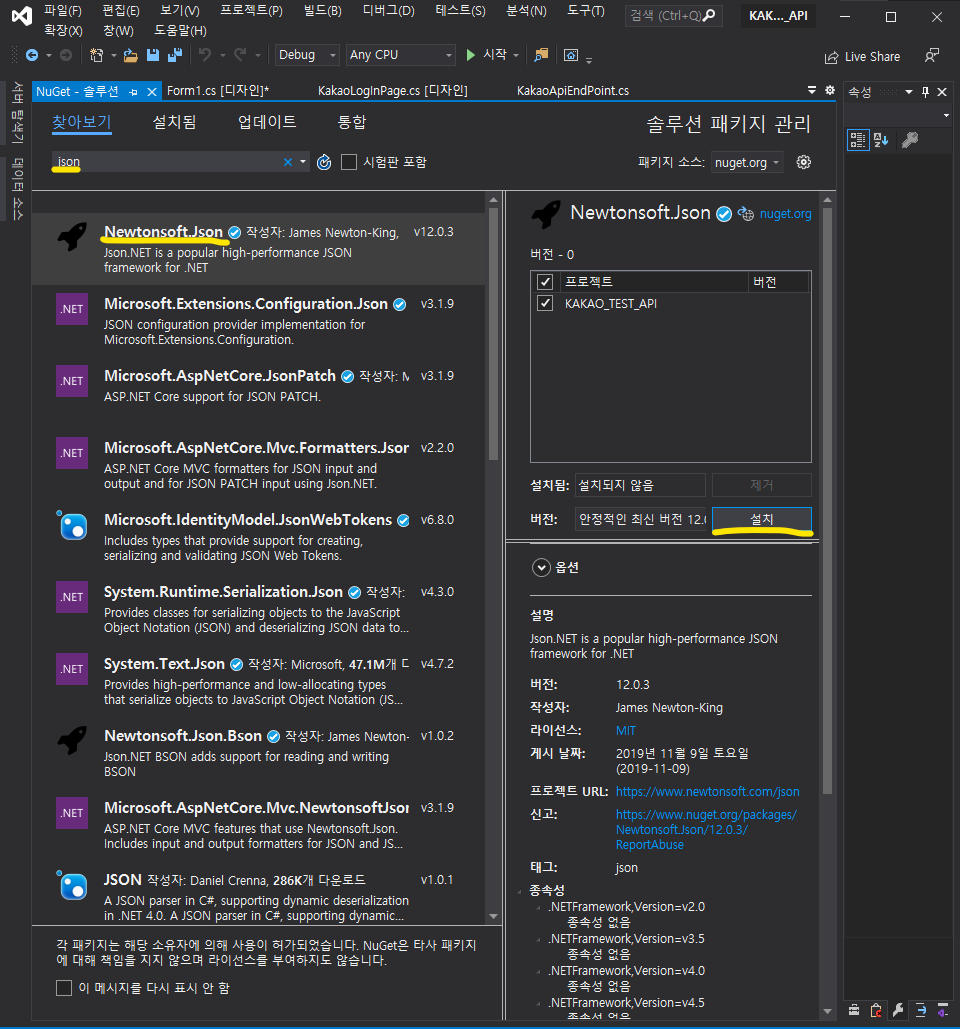This screenshot has width=960, height=1029.
Task: Open the MIT license link
Action: [x=626, y=730]
